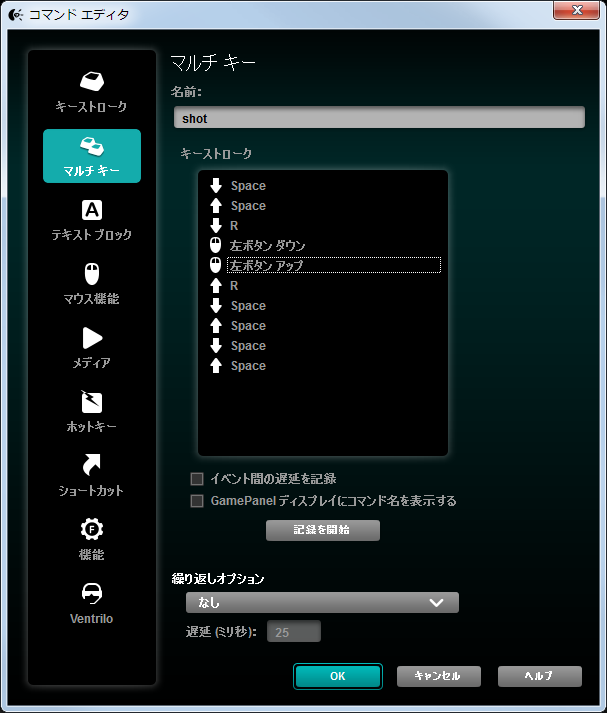This screenshot has height=713, width=607.
Task: Choose the マウス機能 mouse function icon
Action: click(x=92, y=274)
